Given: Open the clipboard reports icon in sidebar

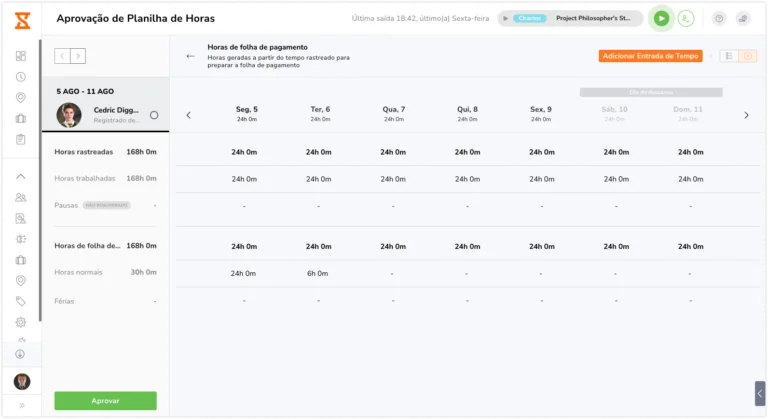Looking at the screenshot, I should click(21, 140).
